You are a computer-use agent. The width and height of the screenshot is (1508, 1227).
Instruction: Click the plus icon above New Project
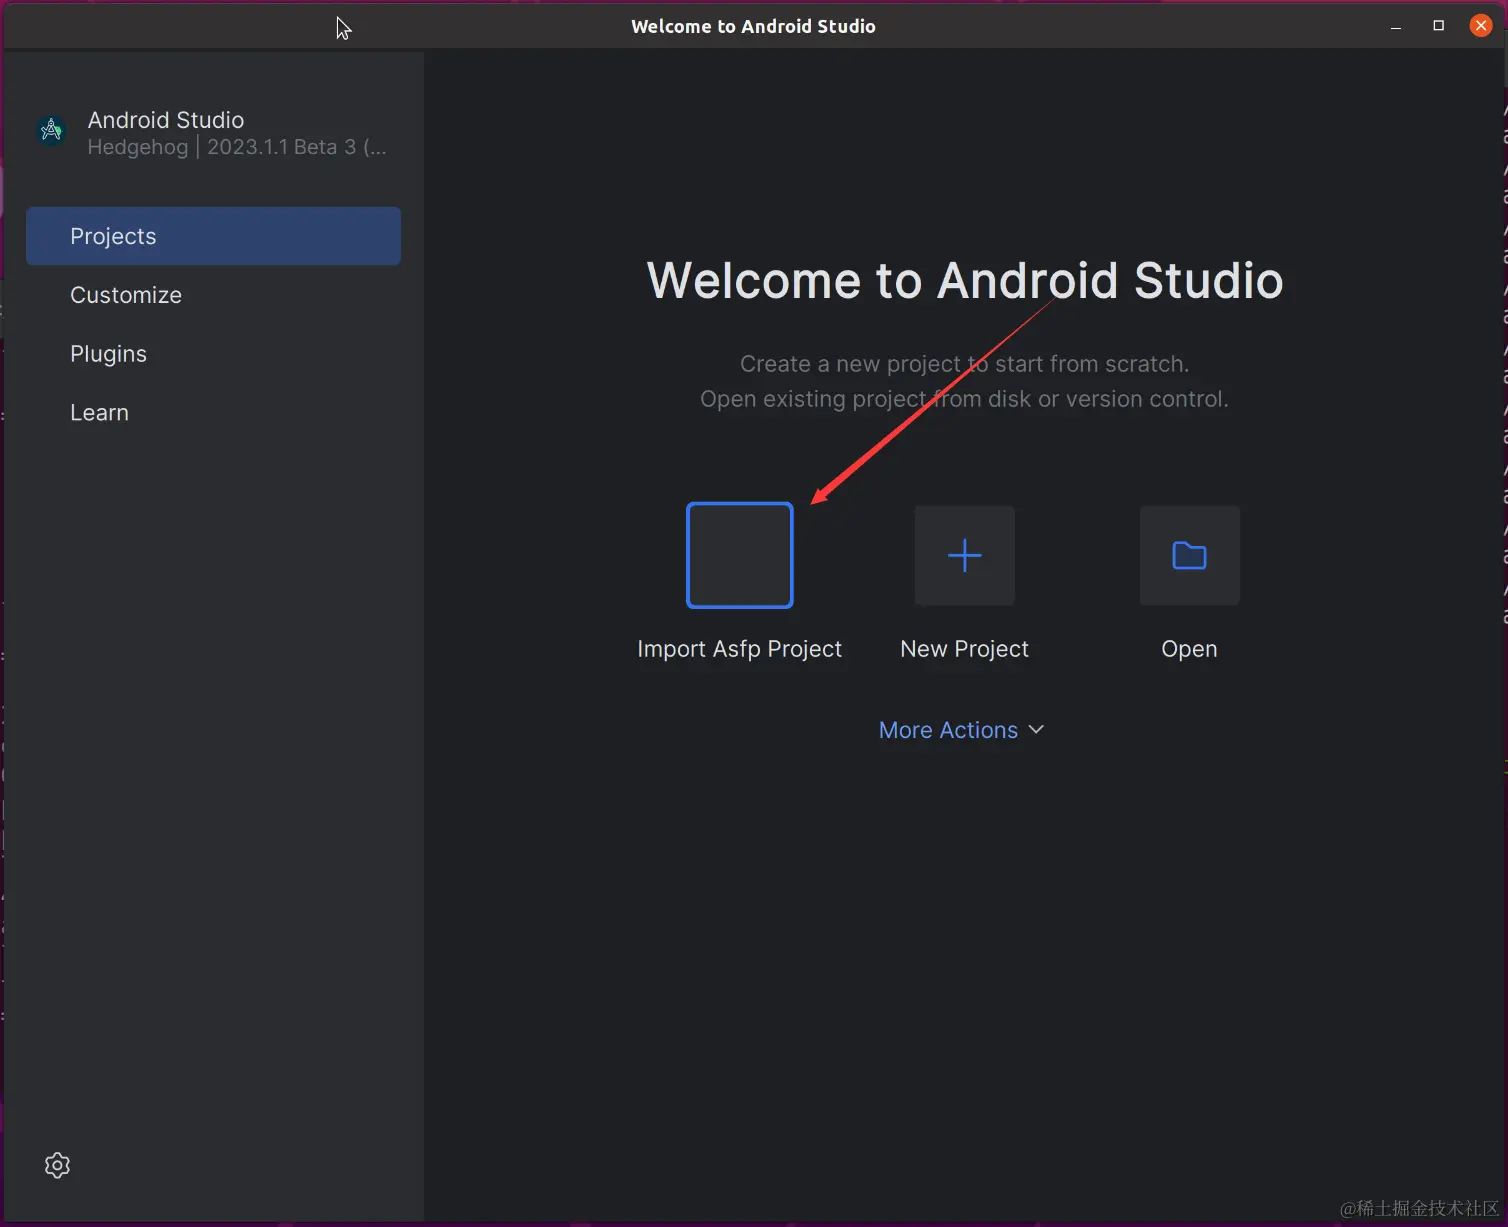coord(963,556)
